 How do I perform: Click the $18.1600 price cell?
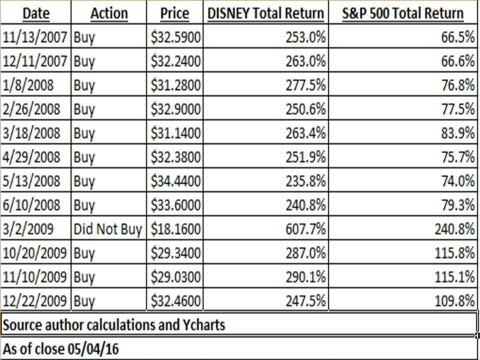point(175,229)
